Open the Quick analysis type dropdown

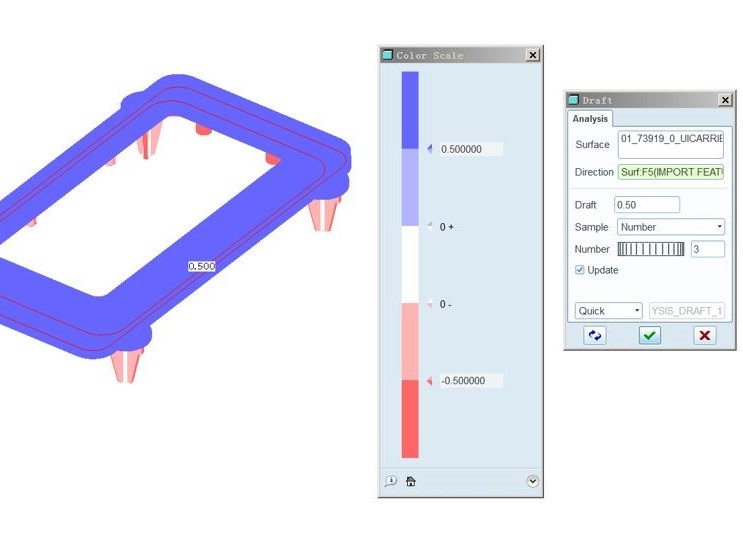pyautogui.click(x=609, y=311)
